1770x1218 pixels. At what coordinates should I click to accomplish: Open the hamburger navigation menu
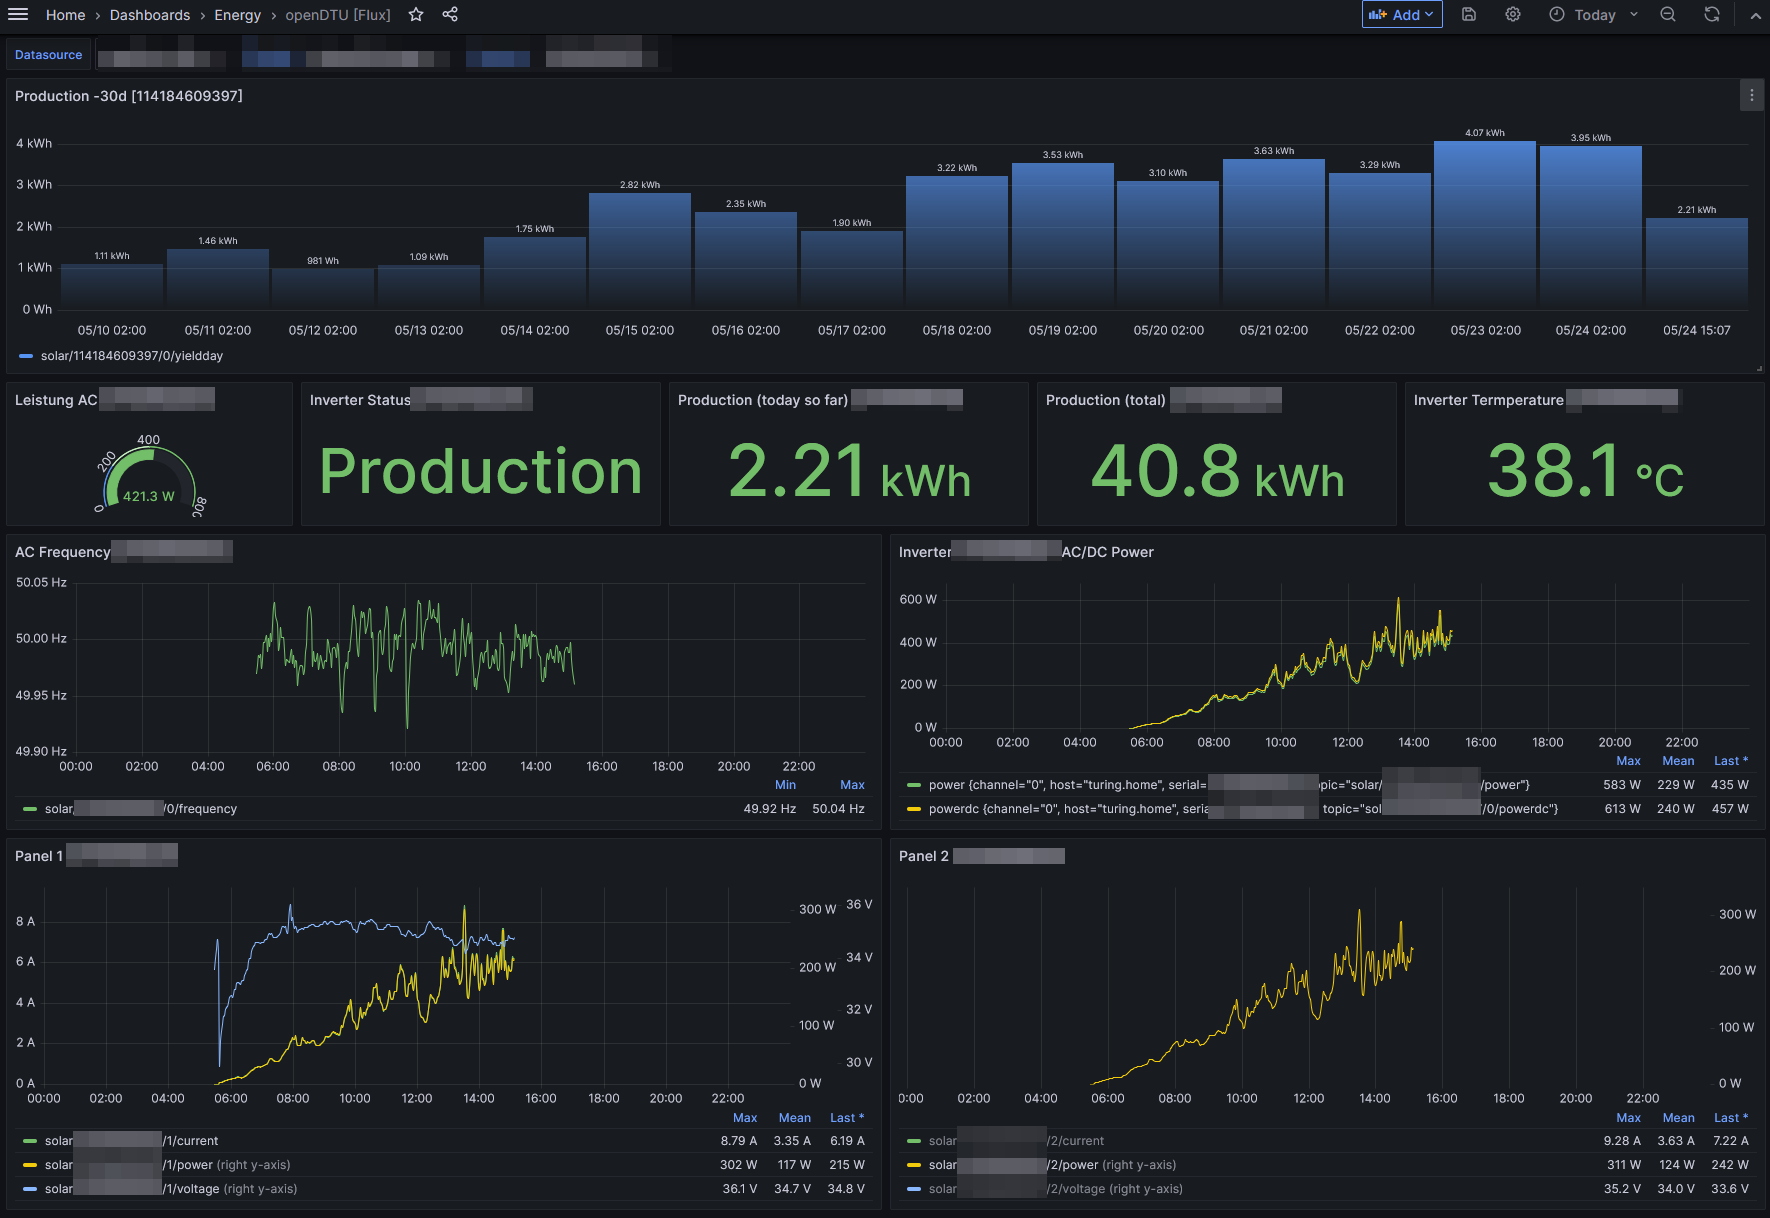[x=18, y=15]
